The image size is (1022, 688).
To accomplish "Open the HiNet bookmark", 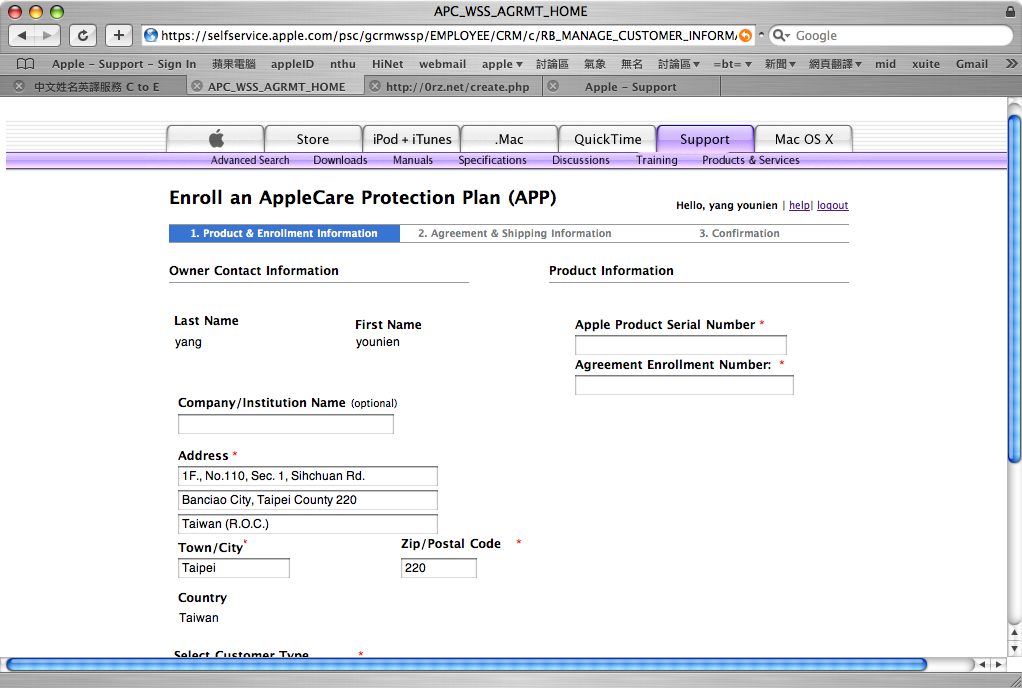I will click(387, 64).
